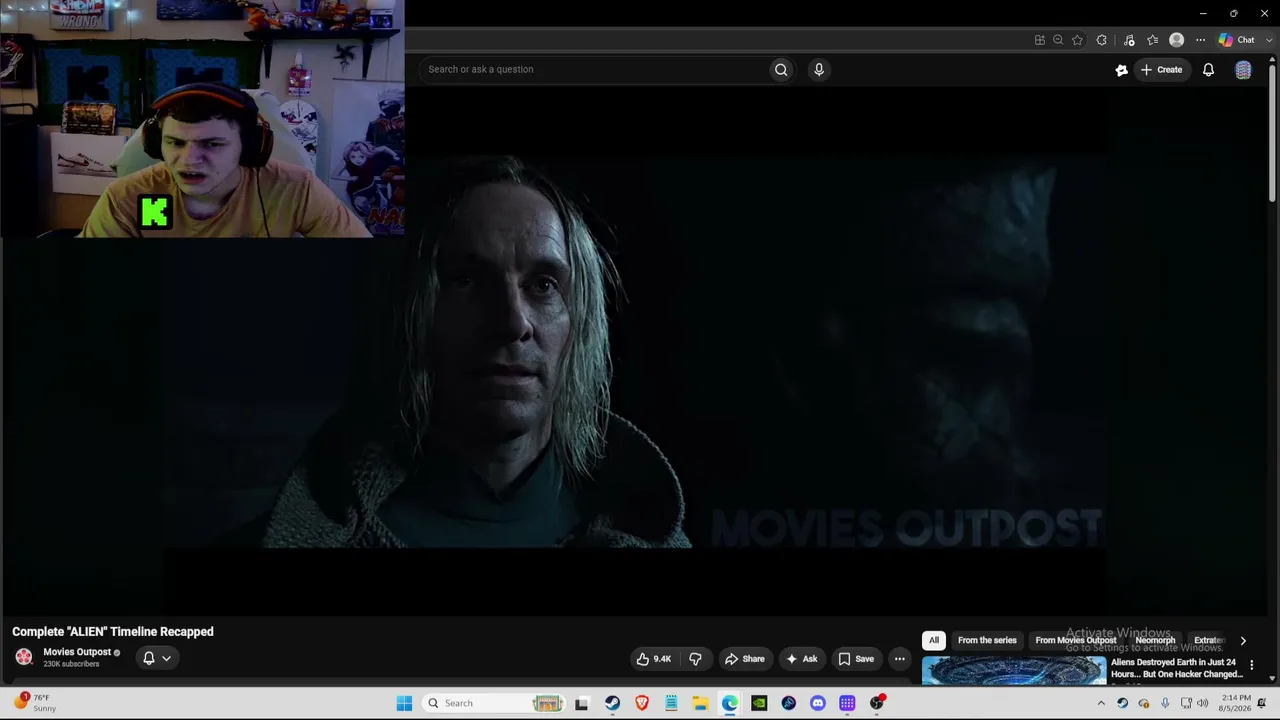Open the weather widget showing 76°F Sunny

pyautogui.click(x=35, y=703)
